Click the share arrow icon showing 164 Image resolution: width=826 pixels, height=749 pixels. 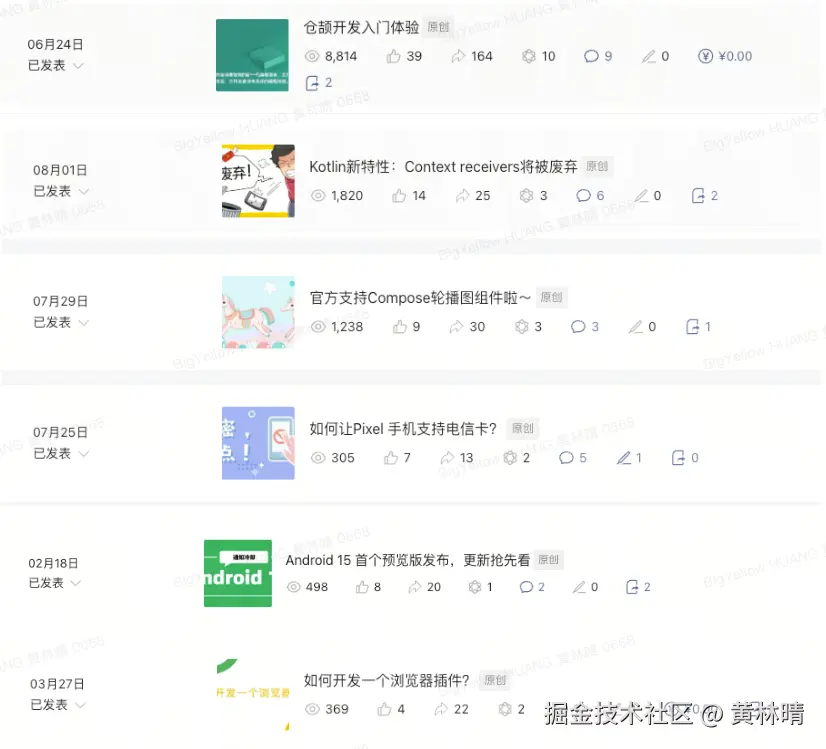coord(458,56)
